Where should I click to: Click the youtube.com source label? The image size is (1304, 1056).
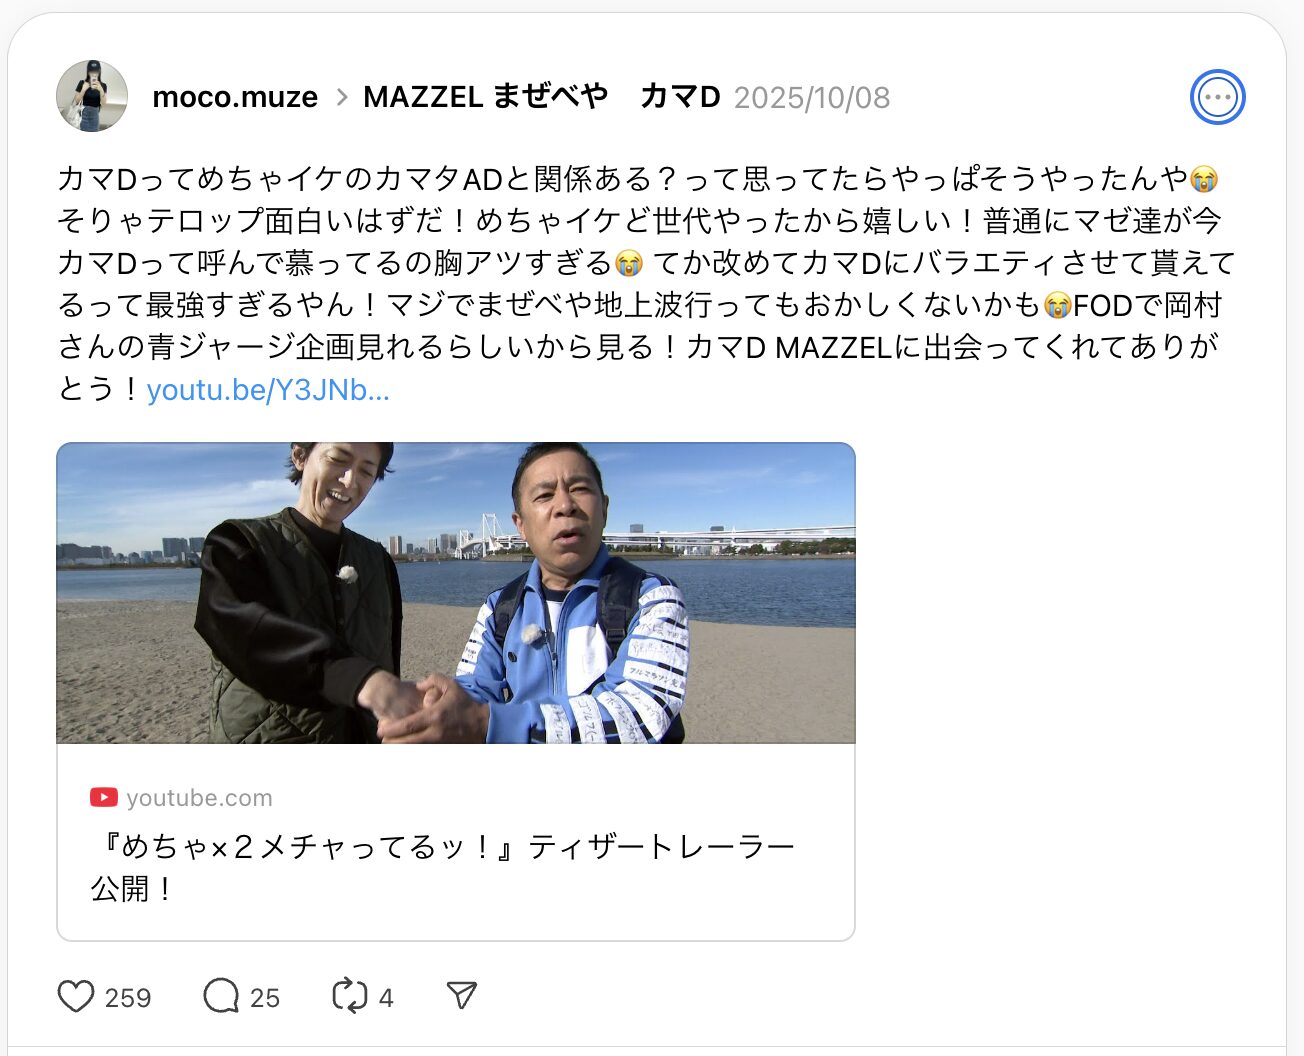click(199, 797)
